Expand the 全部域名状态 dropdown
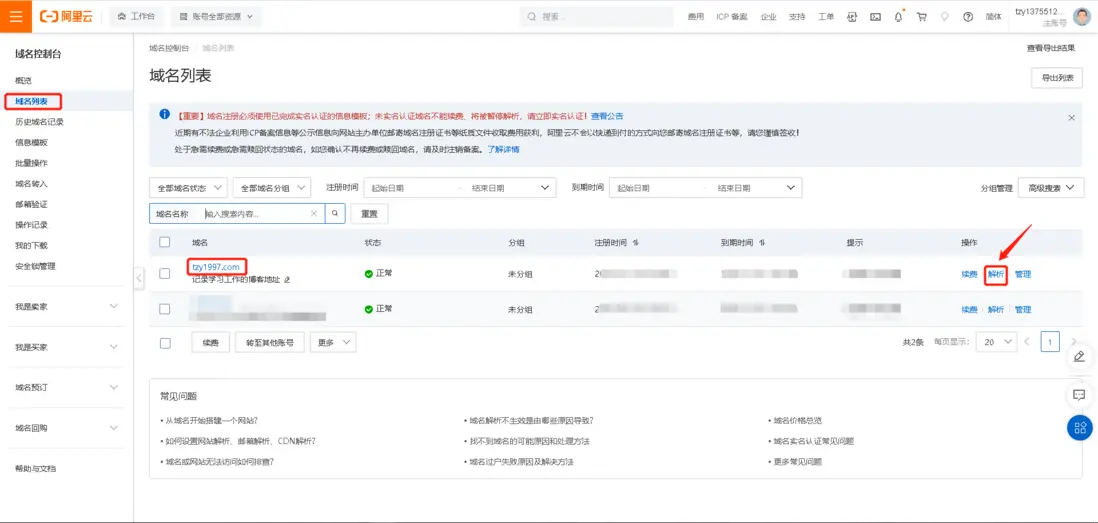 188,188
